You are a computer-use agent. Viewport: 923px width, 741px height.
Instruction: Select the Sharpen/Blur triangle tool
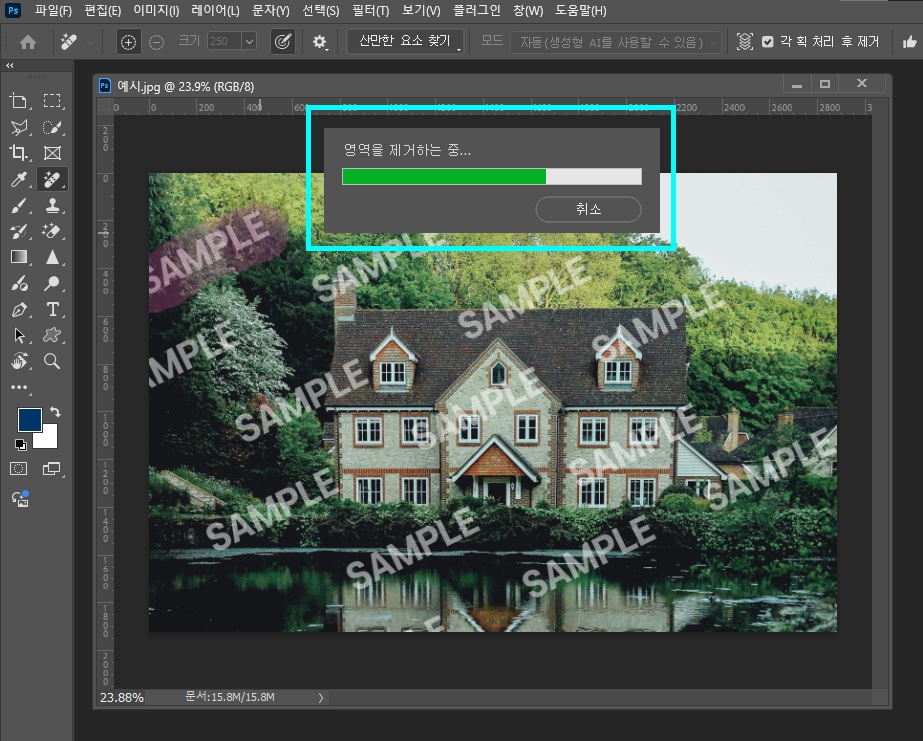coord(52,257)
